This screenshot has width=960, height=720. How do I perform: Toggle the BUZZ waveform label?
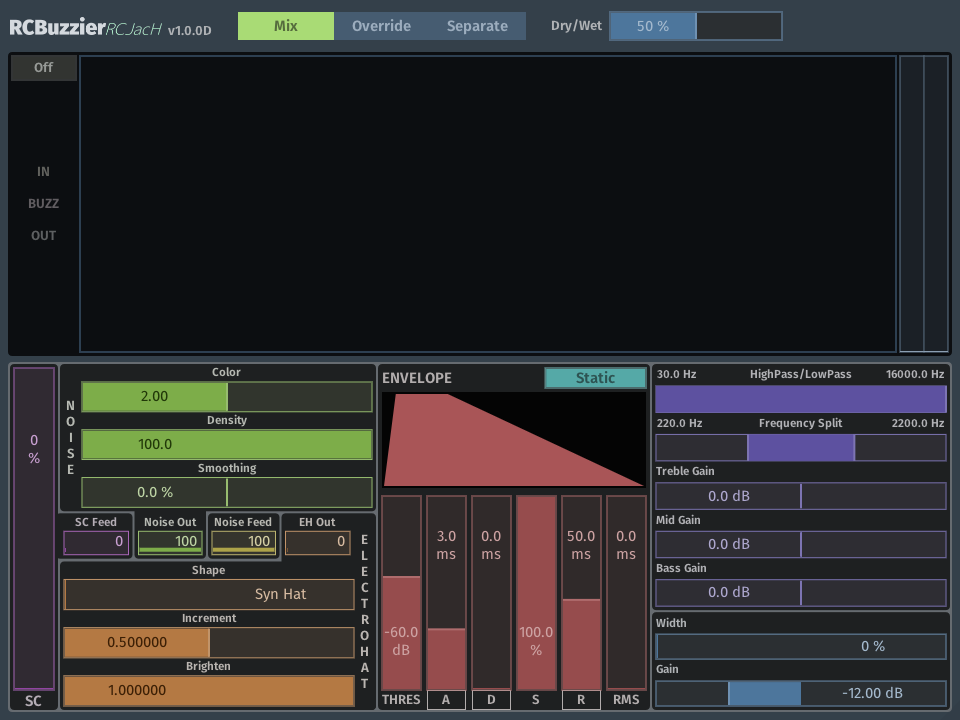click(x=43, y=203)
